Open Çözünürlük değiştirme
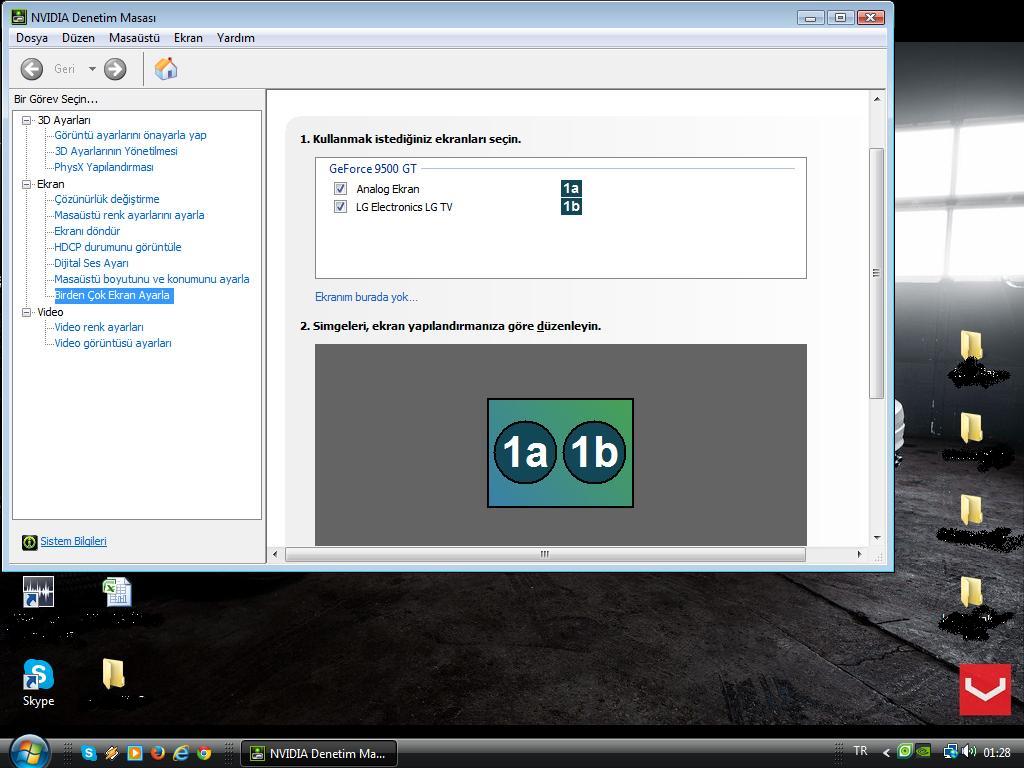Screen dimensions: 1024x768 [106, 199]
